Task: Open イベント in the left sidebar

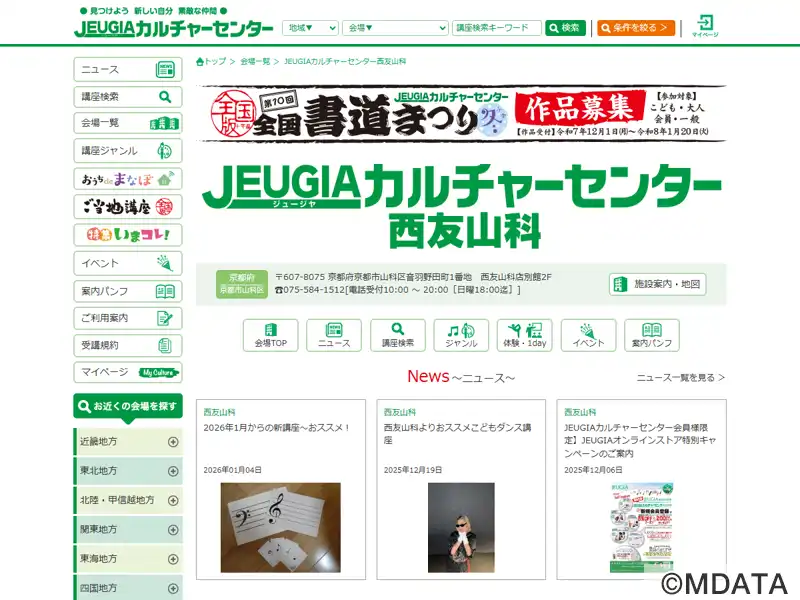Action: [128, 263]
